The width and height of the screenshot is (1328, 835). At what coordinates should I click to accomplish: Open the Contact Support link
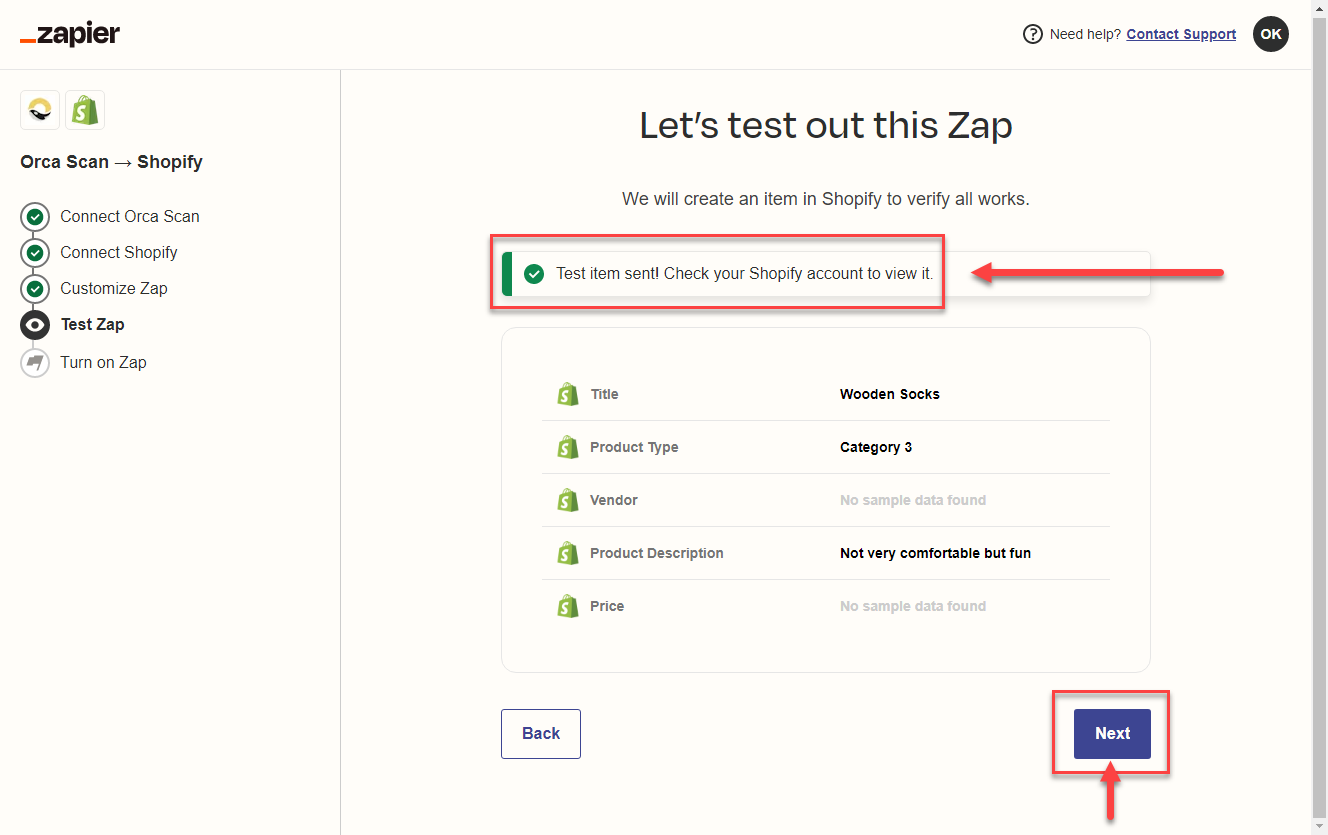pyautogui.click(x=1181, y=34)
